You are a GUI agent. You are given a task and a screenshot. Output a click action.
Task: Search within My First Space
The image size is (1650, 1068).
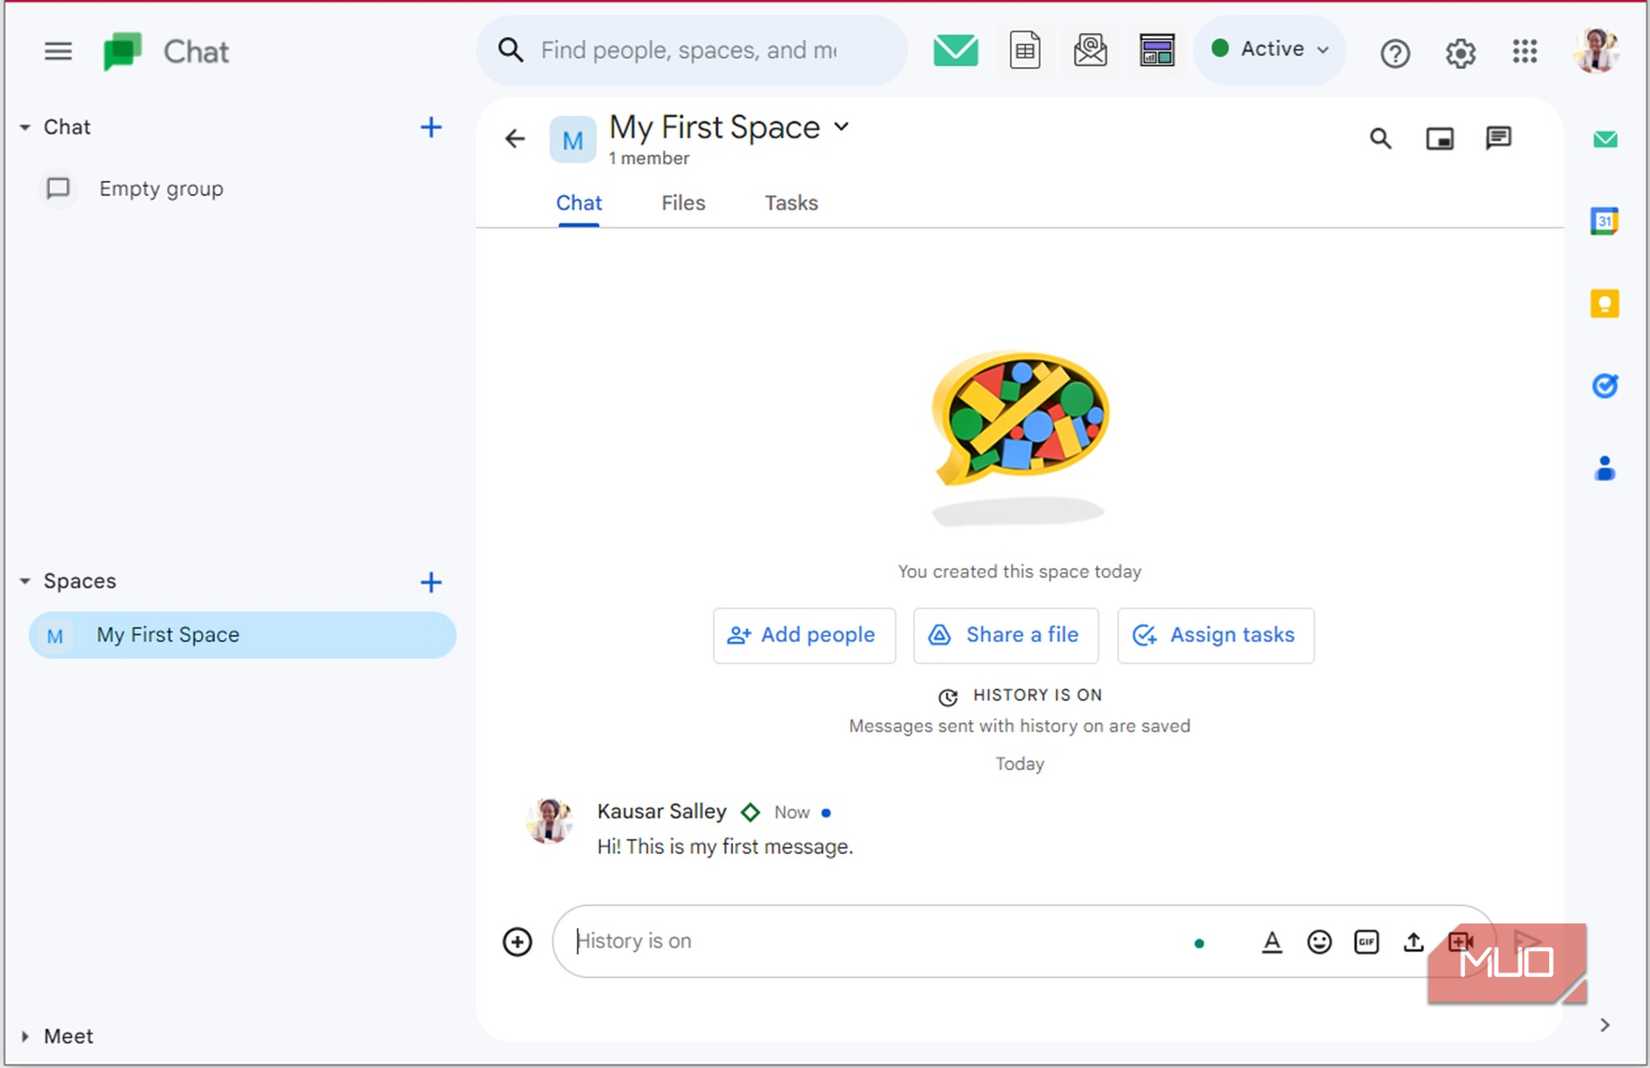tap(1380, 138)
